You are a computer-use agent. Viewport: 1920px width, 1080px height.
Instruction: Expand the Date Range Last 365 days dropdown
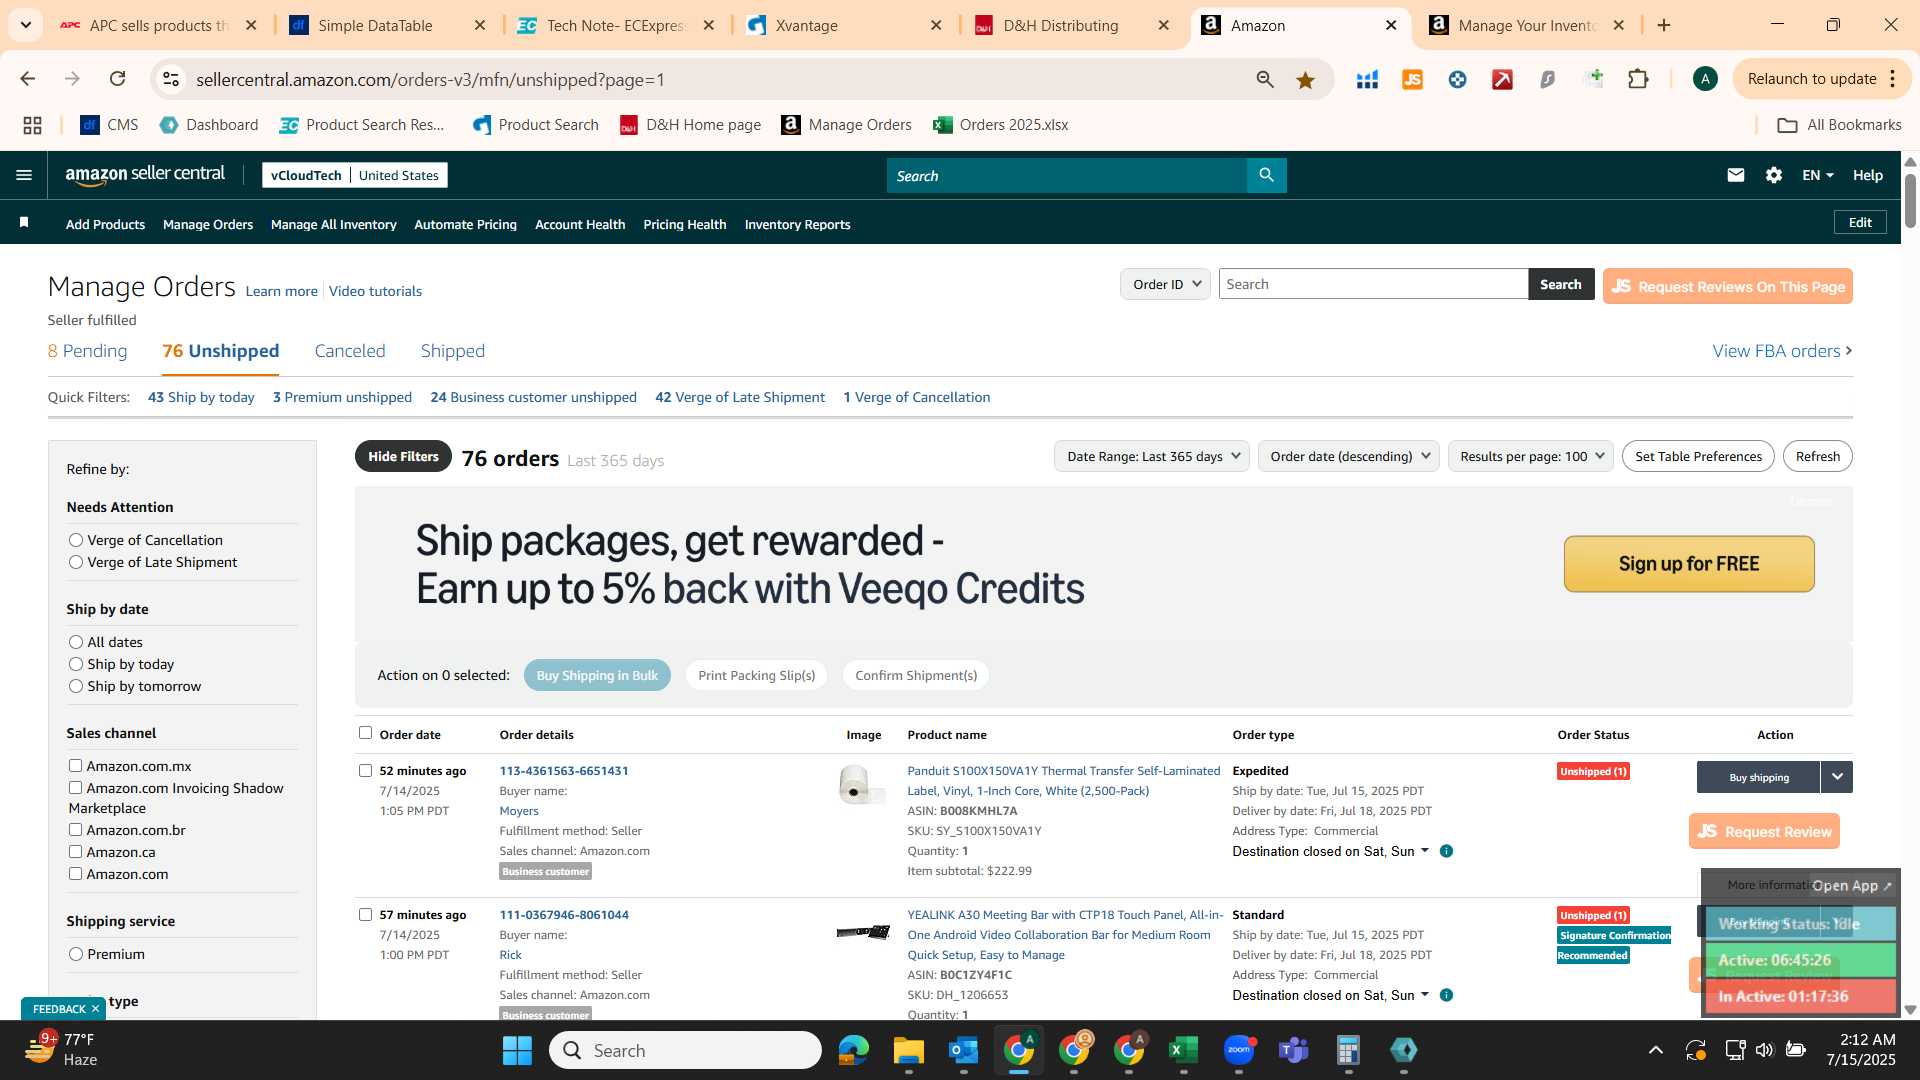point(1152,456)
